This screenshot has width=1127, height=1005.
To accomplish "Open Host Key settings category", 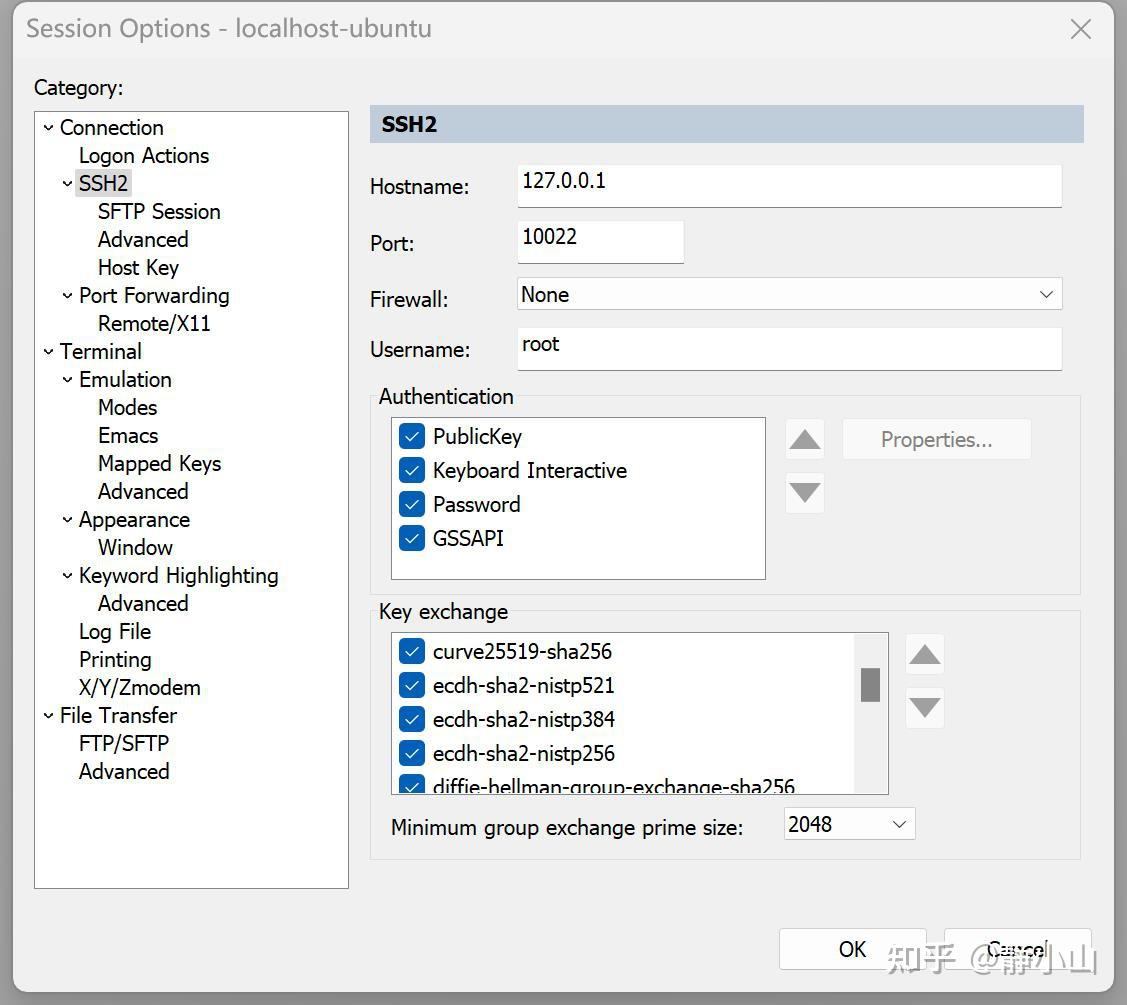I will click(138, 267).
